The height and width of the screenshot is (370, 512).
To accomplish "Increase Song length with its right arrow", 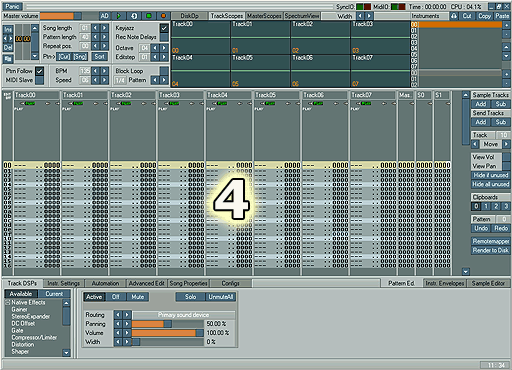I will point(105,28).
